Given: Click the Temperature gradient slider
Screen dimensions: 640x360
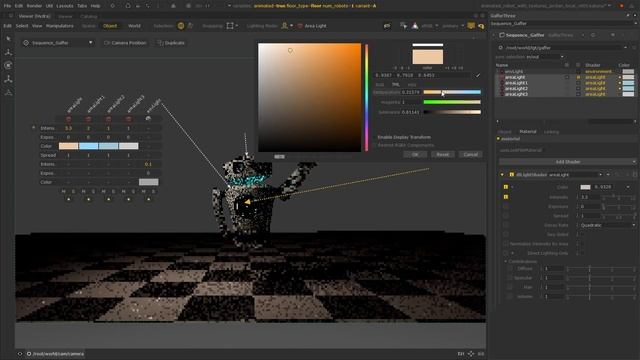Looking at the screenshot, I should (x=452, y=92).
